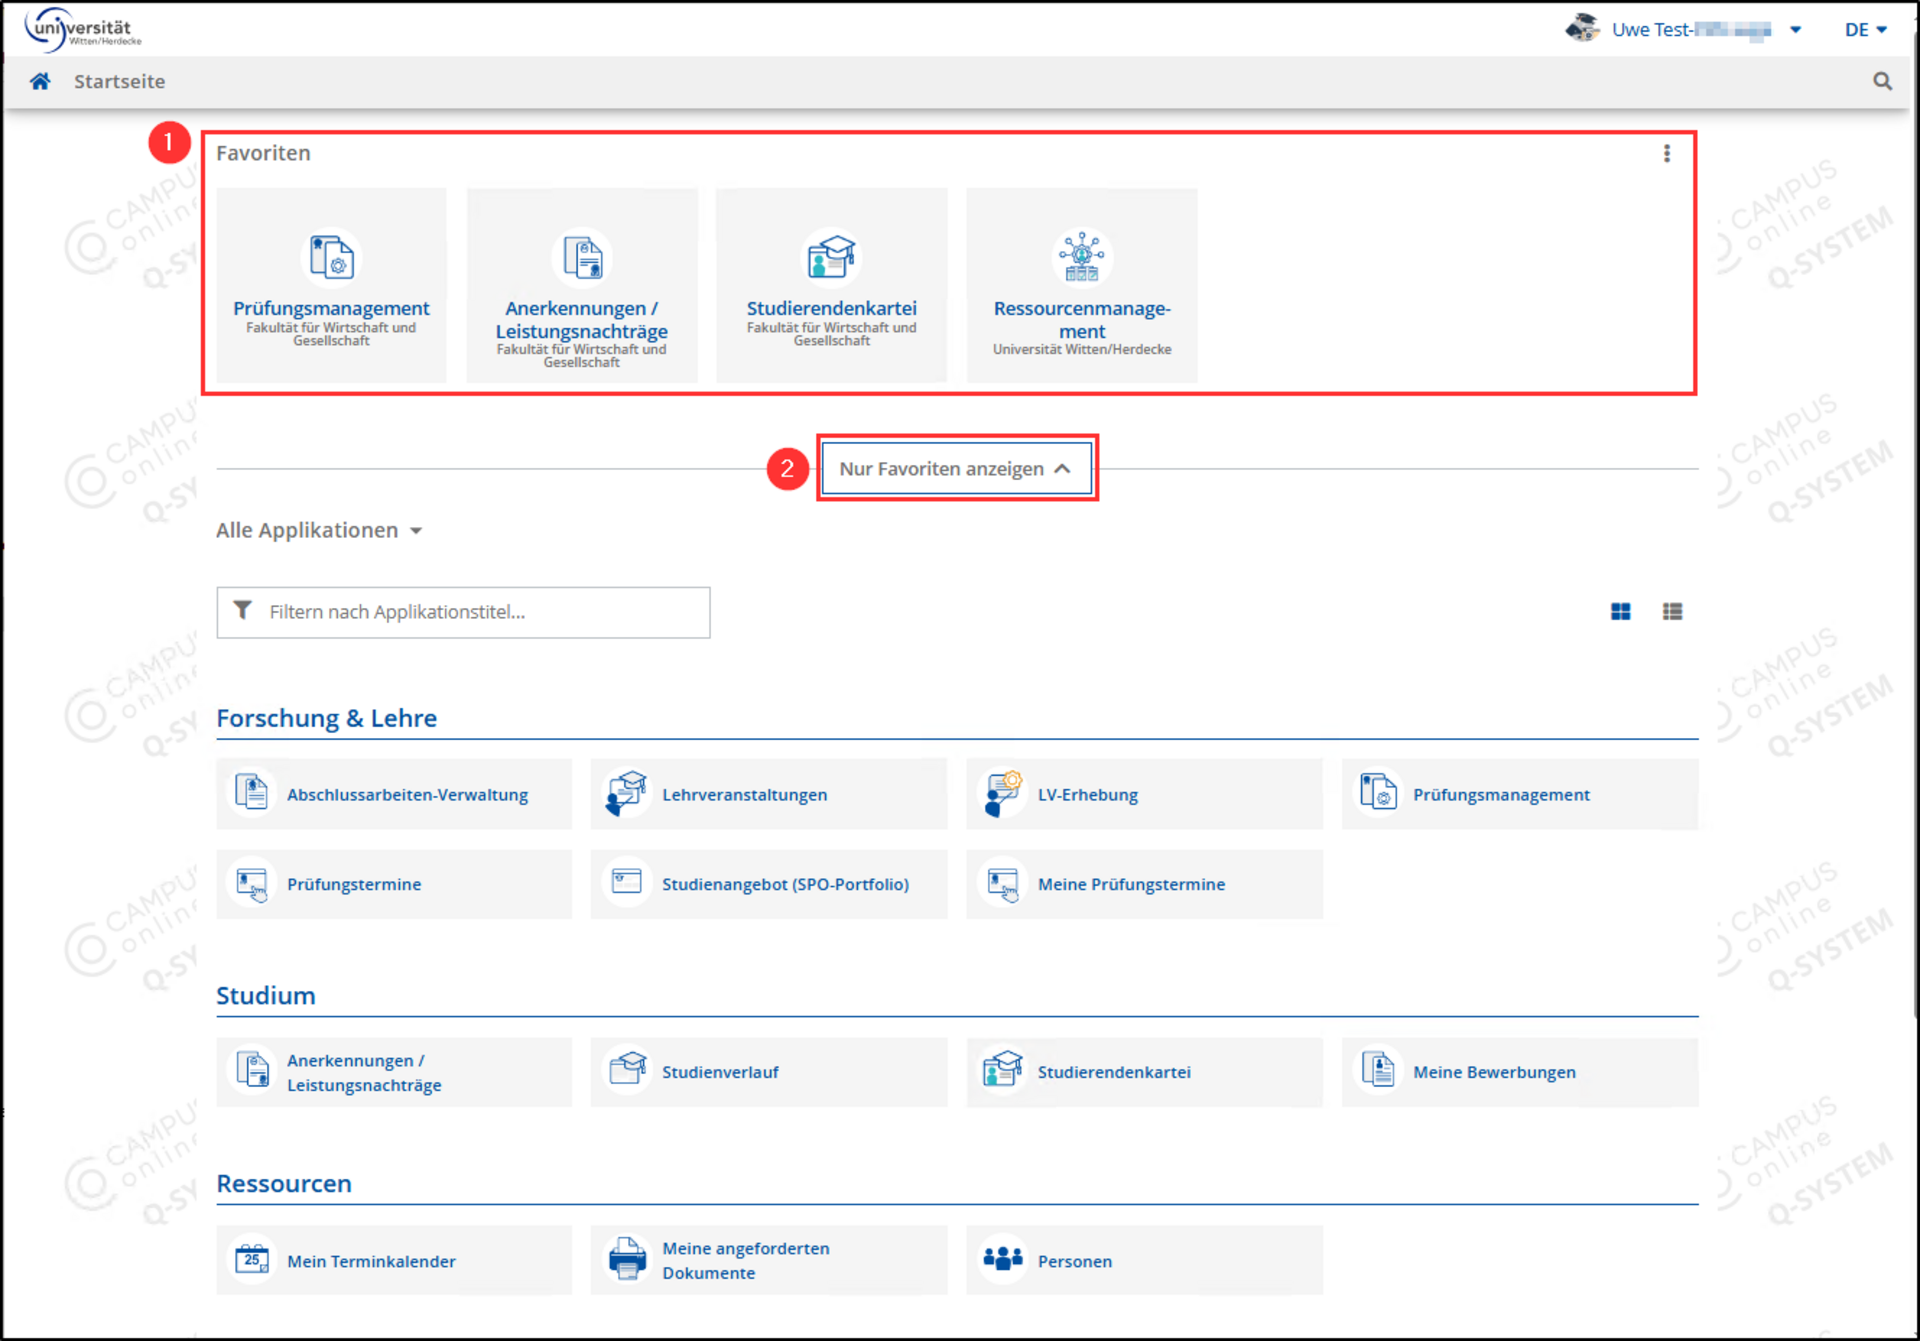The width and height of the screenshot is (1920, 1341).
Task: Open Ressourcenmanagement favorite tile icon
Action: [1081, 257]
